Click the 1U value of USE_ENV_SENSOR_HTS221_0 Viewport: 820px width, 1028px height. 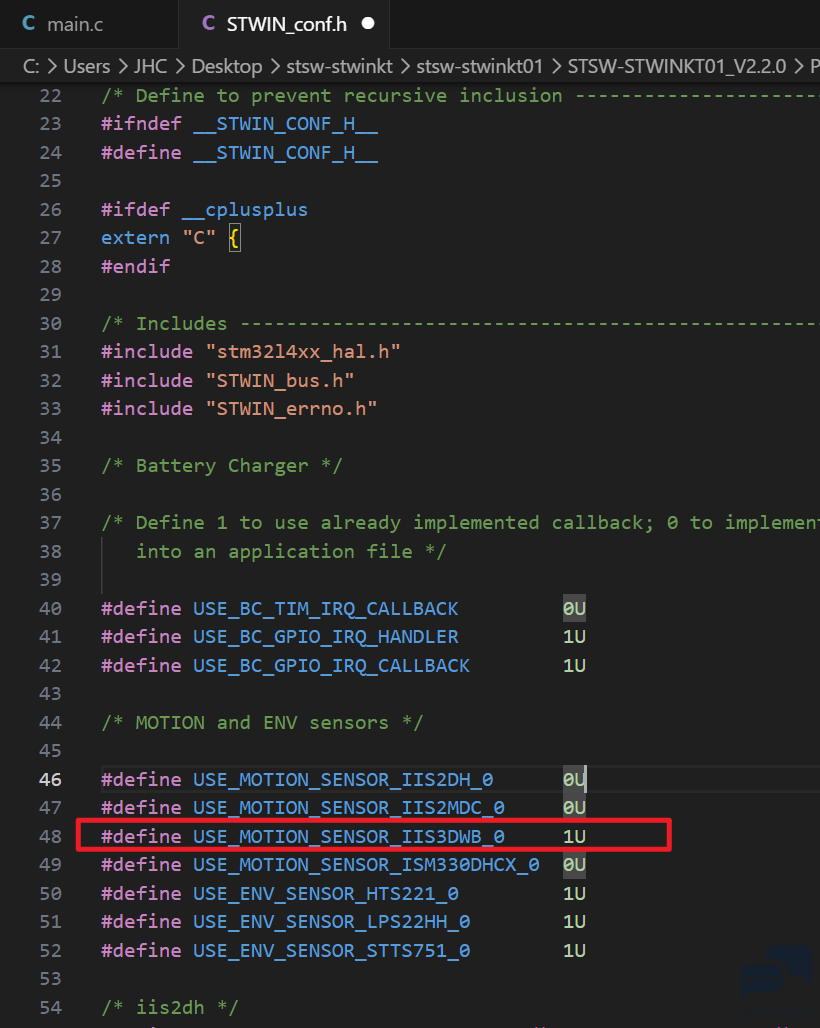point(574,893)
